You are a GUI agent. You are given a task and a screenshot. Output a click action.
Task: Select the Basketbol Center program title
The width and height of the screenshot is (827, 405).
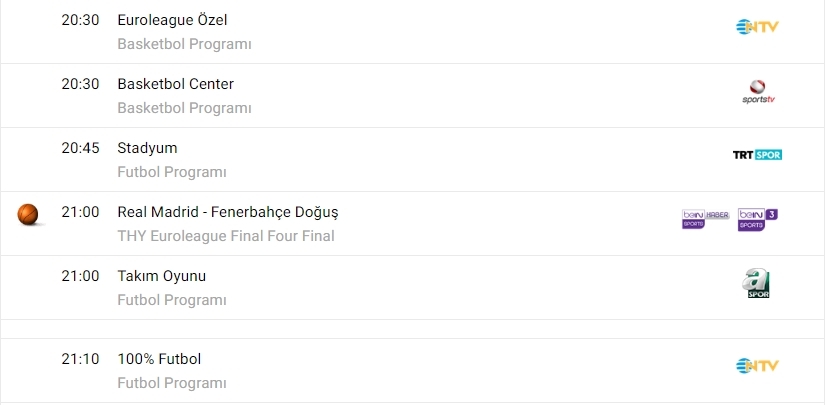click(x=175, y=84)
